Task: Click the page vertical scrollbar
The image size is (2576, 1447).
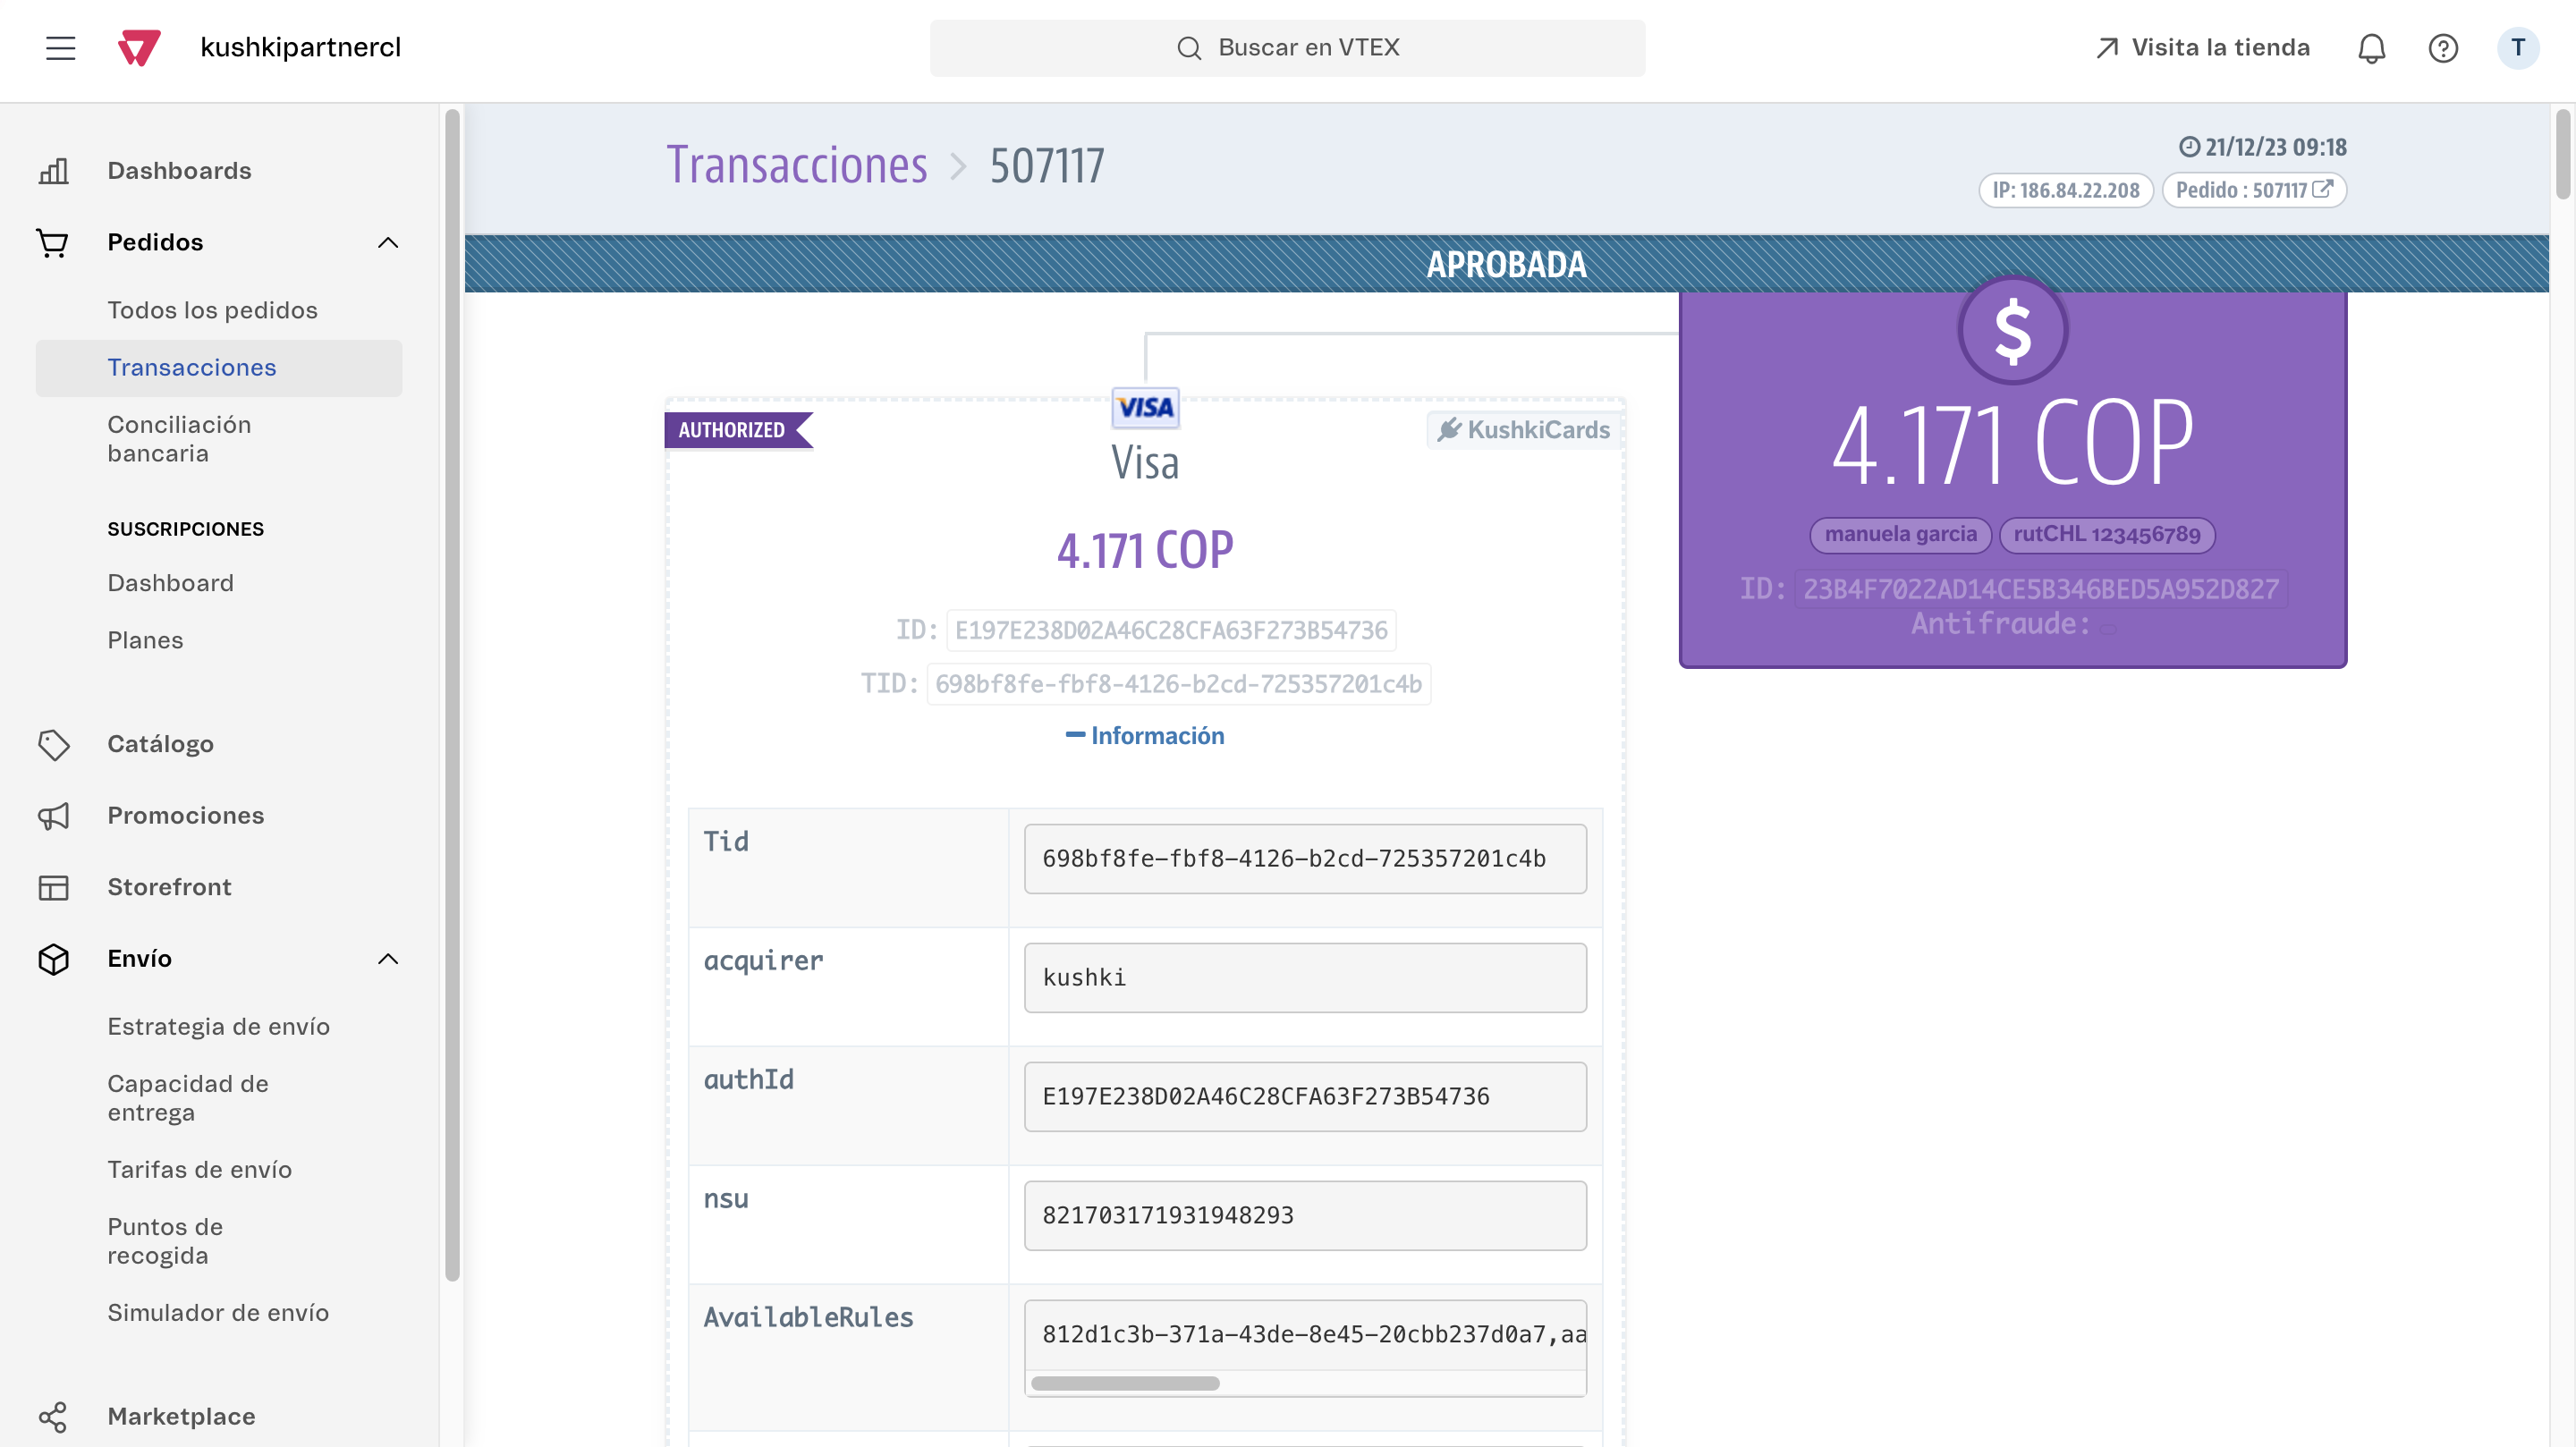Action: coord(2562,155)
